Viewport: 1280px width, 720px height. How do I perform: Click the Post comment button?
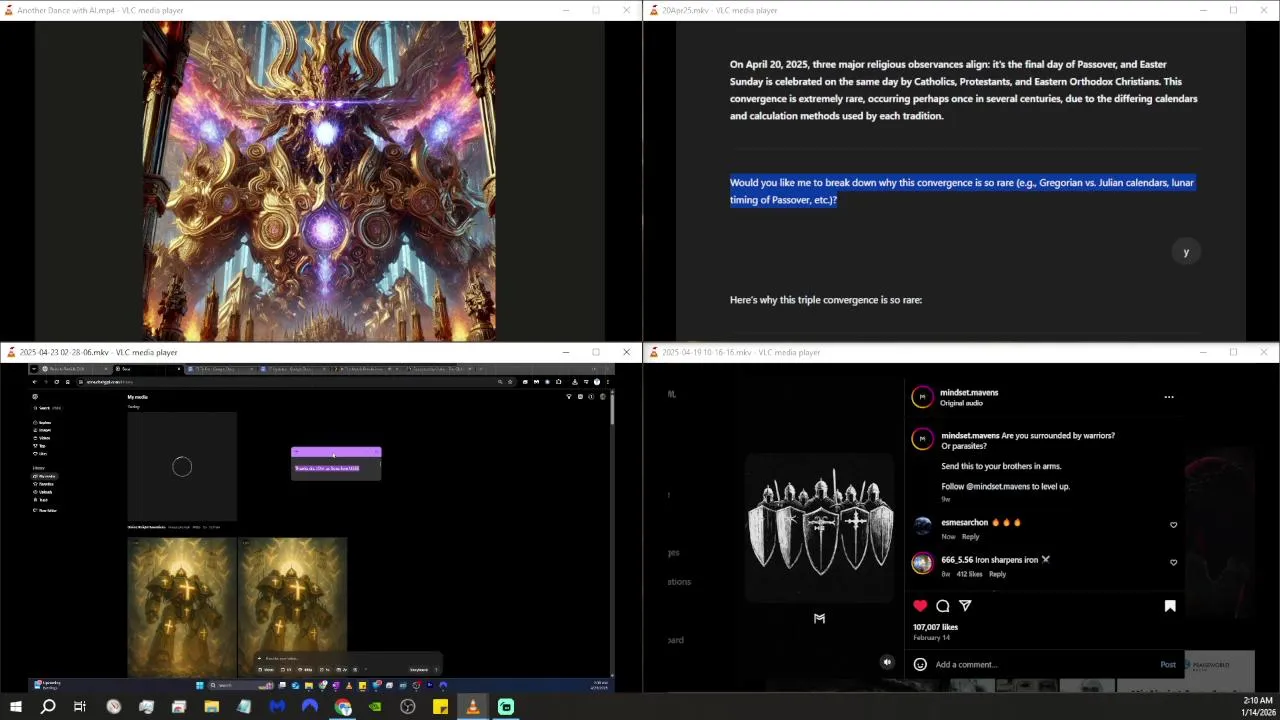pyautogui.click(x=1168, y=664)
